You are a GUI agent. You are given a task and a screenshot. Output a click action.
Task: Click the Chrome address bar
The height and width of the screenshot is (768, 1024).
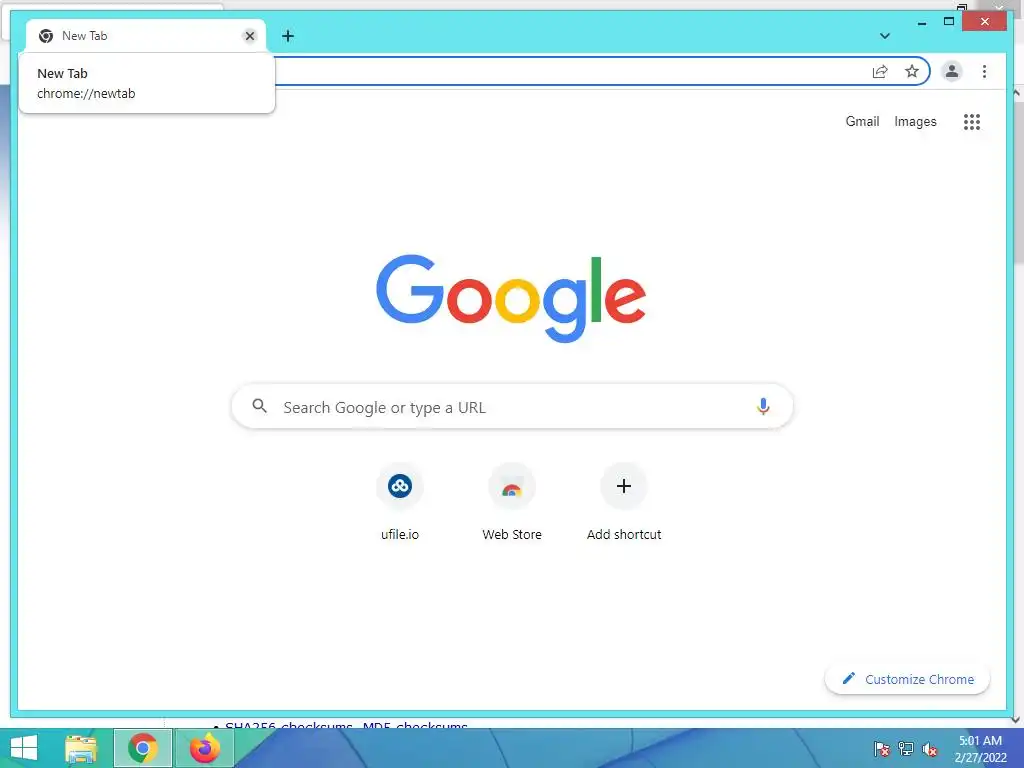click(568, 71)
